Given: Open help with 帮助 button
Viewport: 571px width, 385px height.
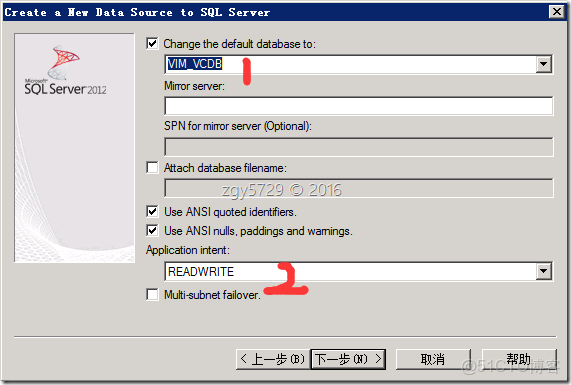Looking at the screenshot, I should point(519,360).
